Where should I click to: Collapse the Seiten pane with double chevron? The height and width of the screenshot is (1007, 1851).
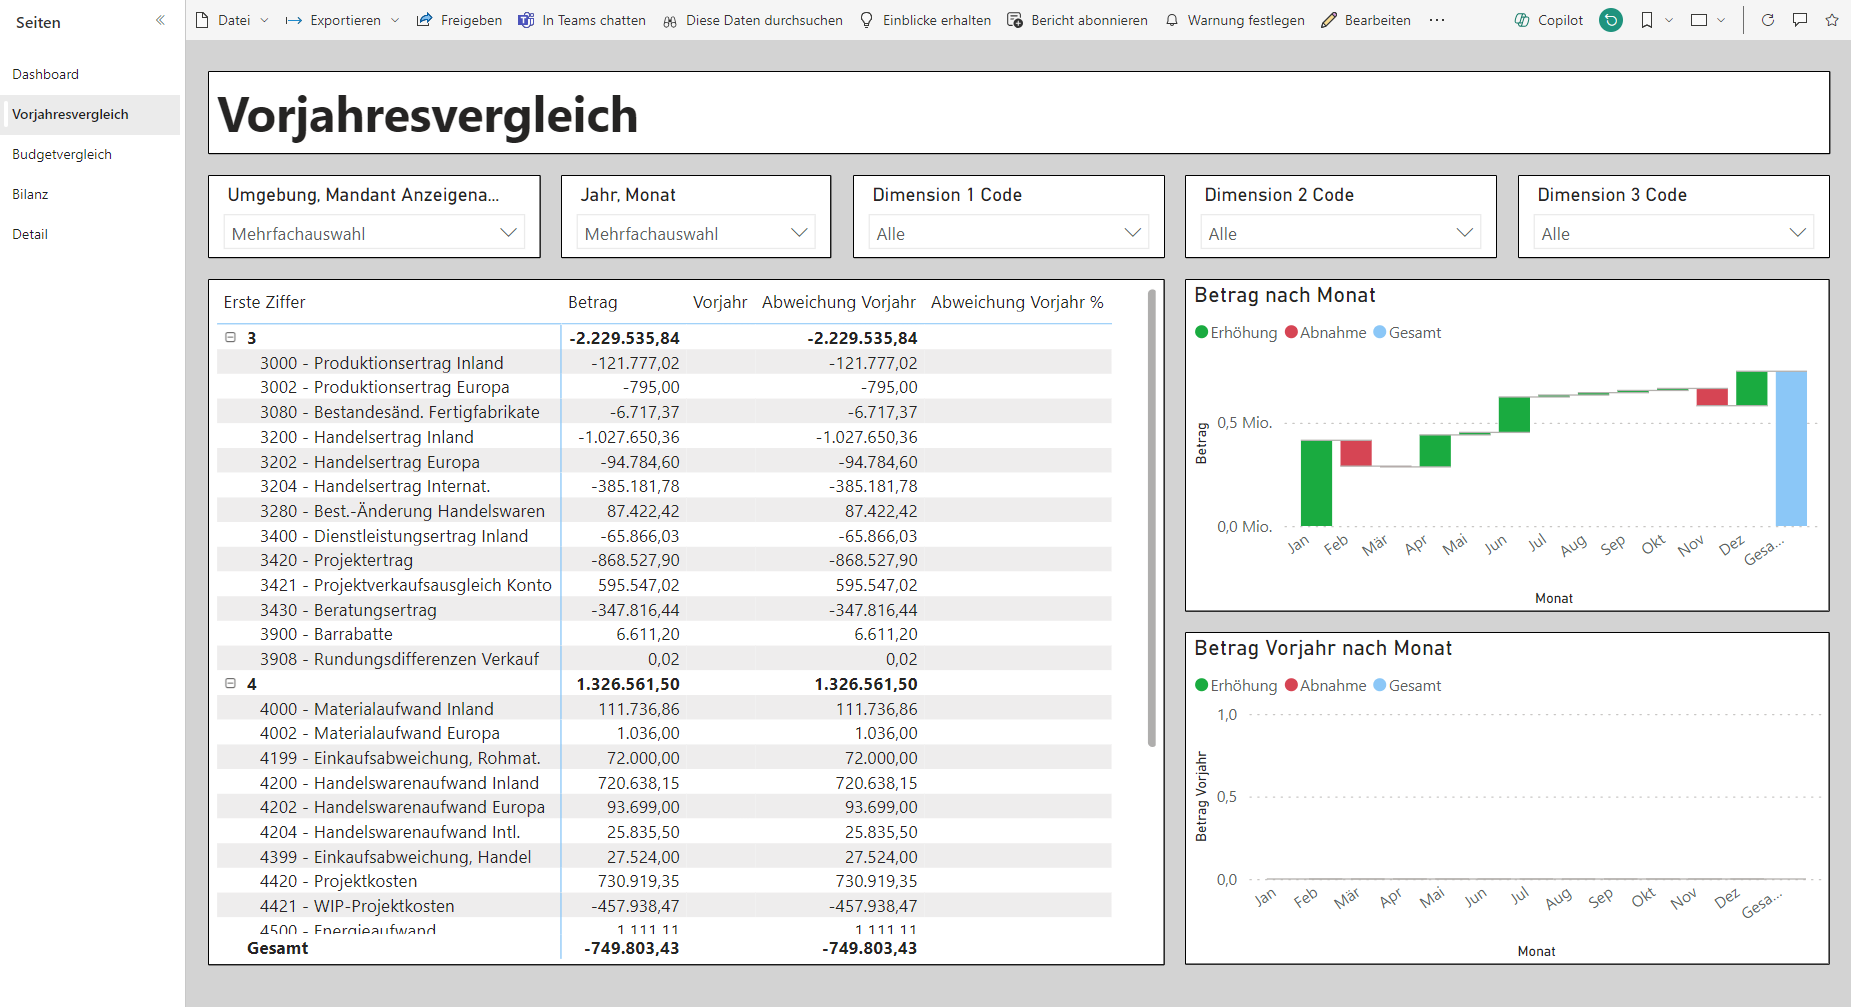[x=160, y=21]
